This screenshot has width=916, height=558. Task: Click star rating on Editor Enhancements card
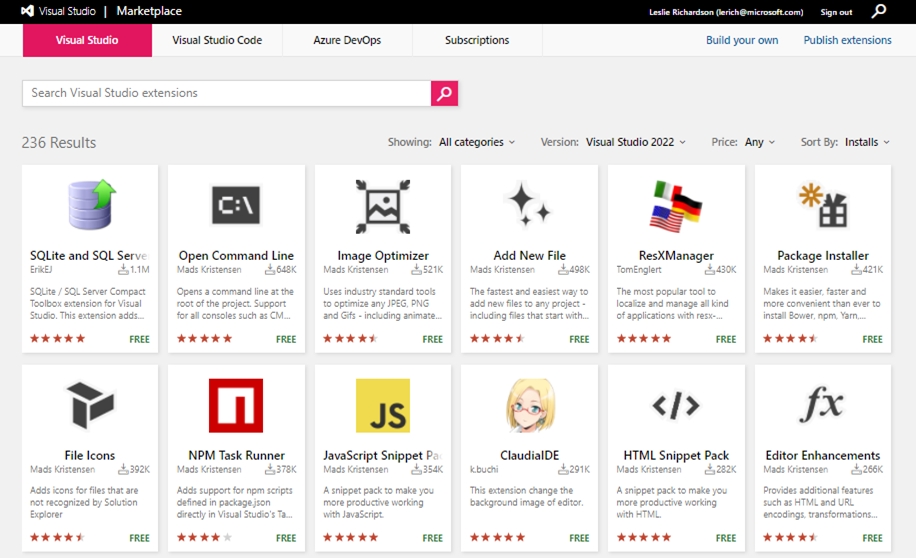tap(790, 538)
